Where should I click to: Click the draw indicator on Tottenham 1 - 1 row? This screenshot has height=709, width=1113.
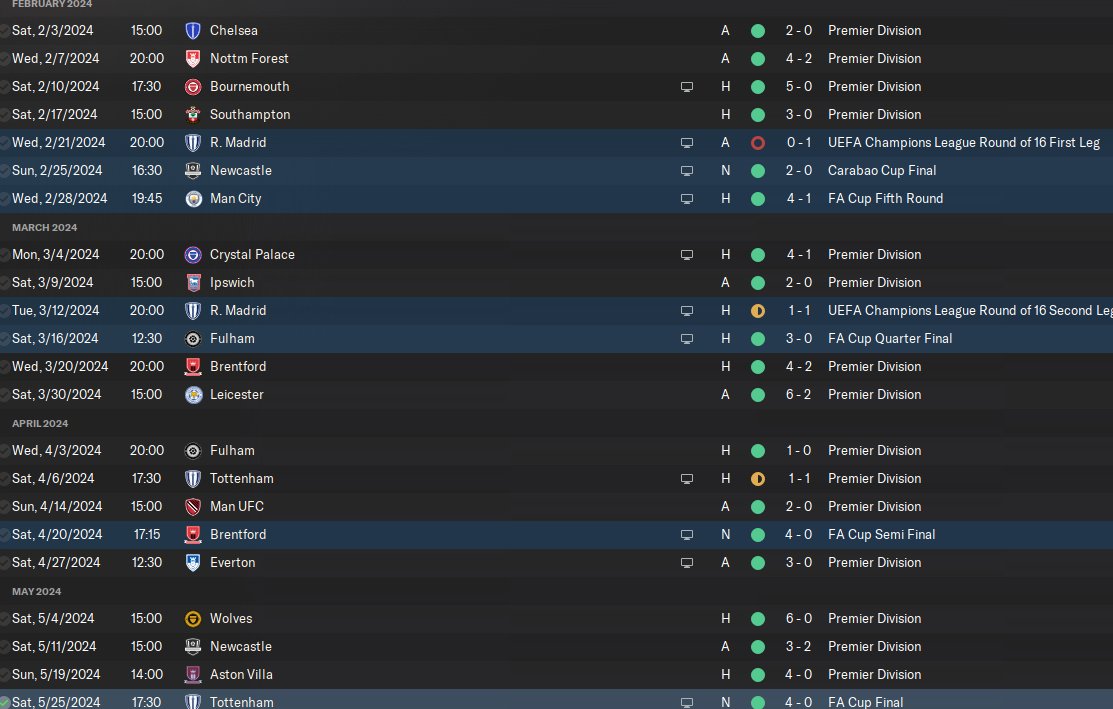(758, 479)
